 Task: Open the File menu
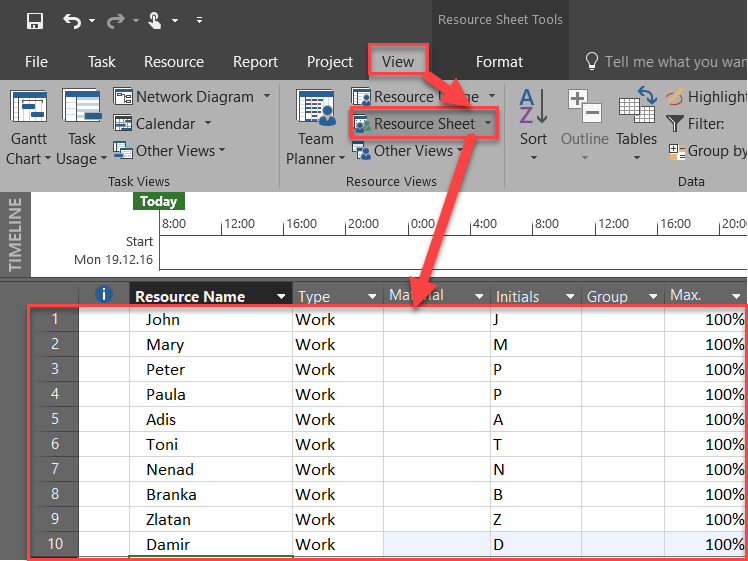tap(36, 62)
